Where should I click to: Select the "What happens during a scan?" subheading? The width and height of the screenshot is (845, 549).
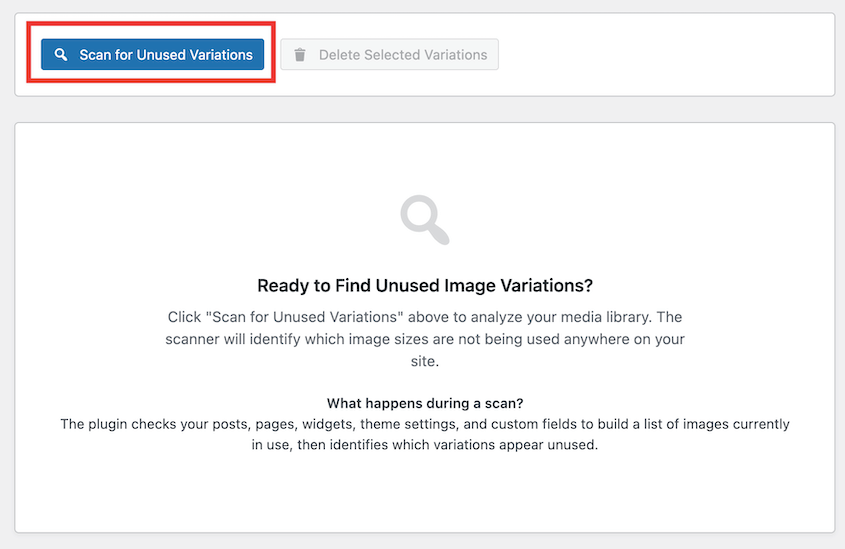tap(425, 403)
